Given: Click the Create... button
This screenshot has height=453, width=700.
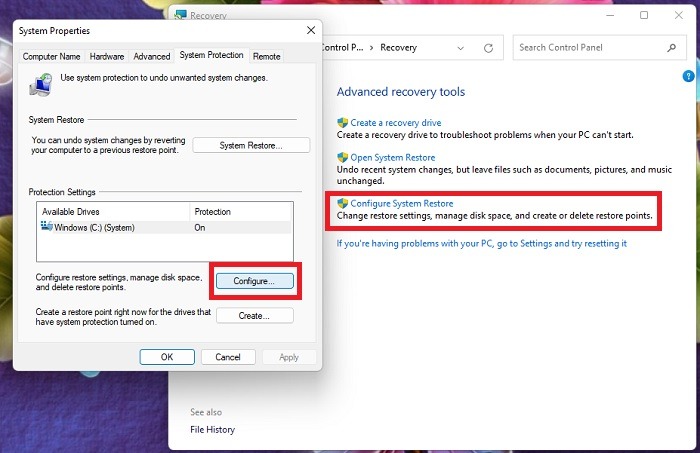Looking at the screenshot, I should tap(254, 316).
